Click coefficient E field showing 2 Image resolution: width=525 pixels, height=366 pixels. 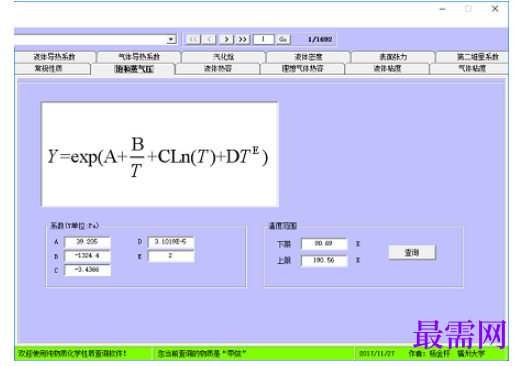[x=171, y=256]
